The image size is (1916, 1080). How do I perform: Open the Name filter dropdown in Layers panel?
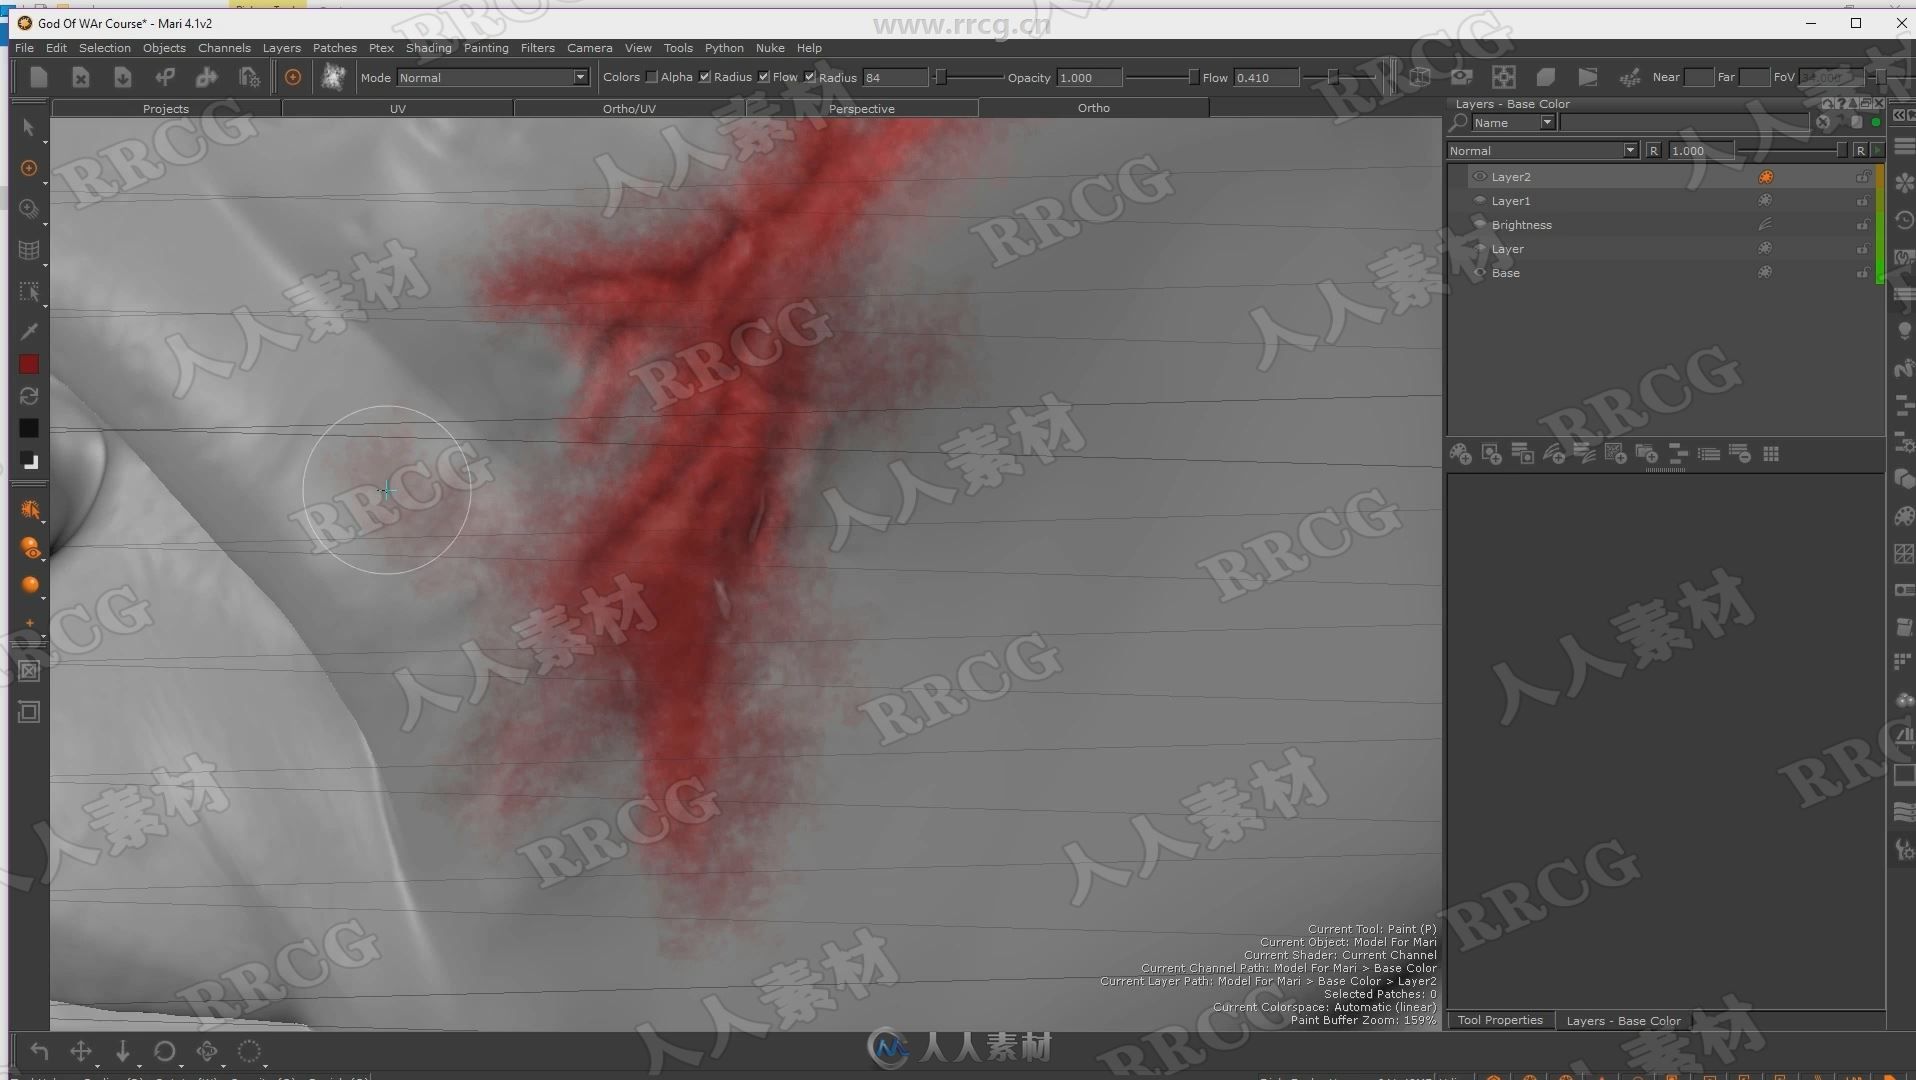pos(1513,123)
